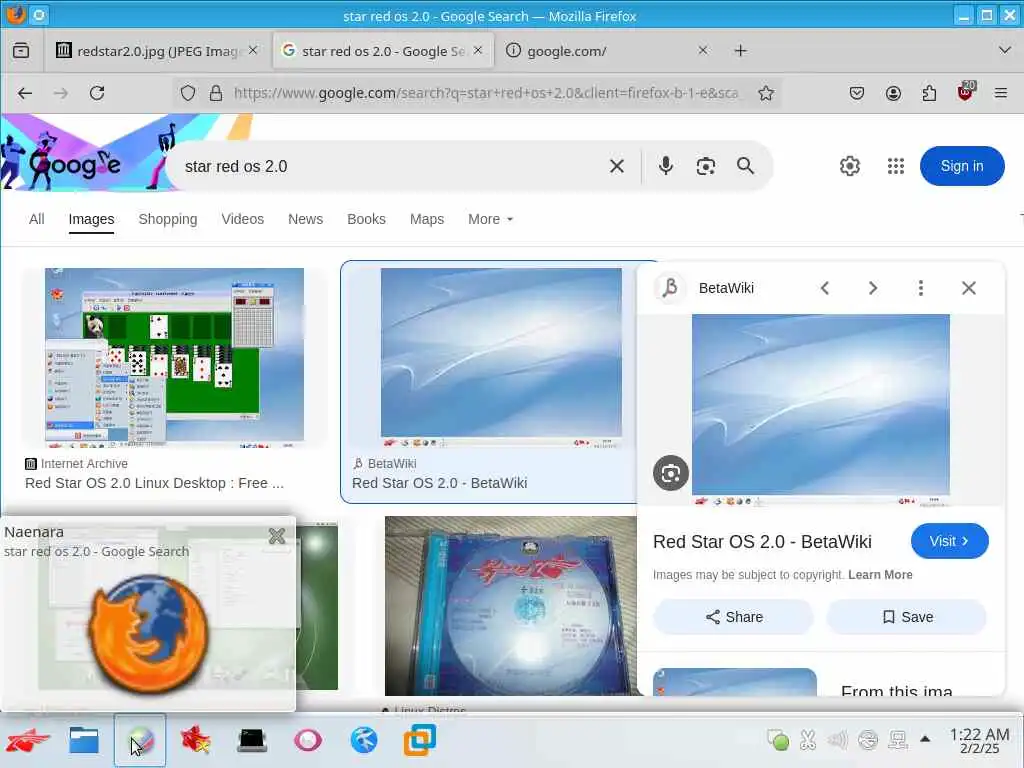Open the terminal from taskbar
Viewport: 1024px width, 768px height.
(x=252, y=741)
